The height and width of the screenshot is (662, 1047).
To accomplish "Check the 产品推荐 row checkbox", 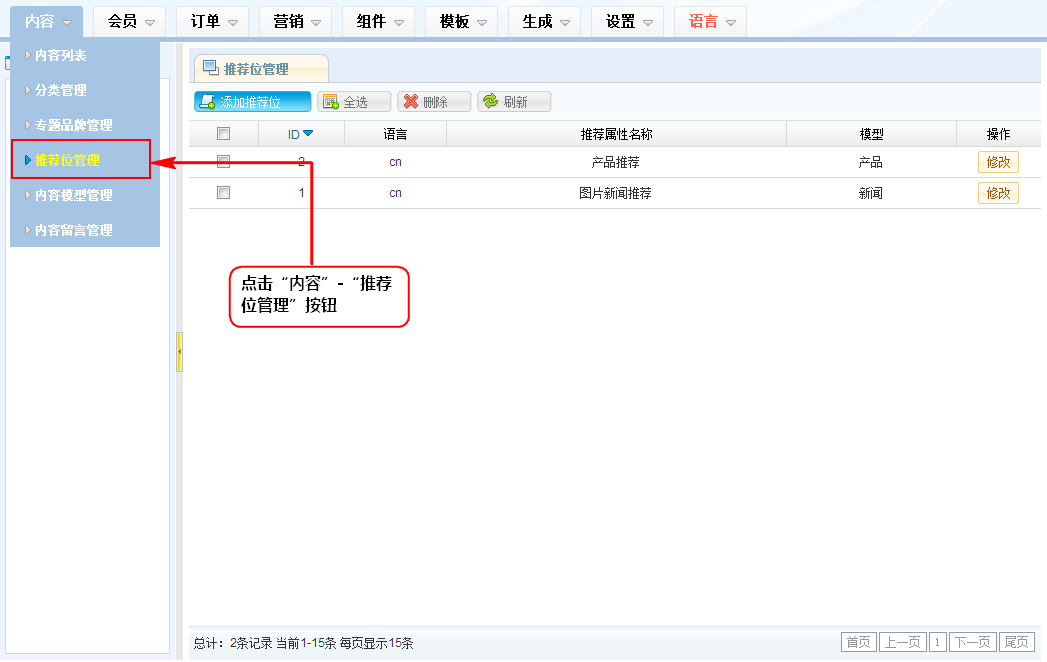I will [x=224, y=162].
